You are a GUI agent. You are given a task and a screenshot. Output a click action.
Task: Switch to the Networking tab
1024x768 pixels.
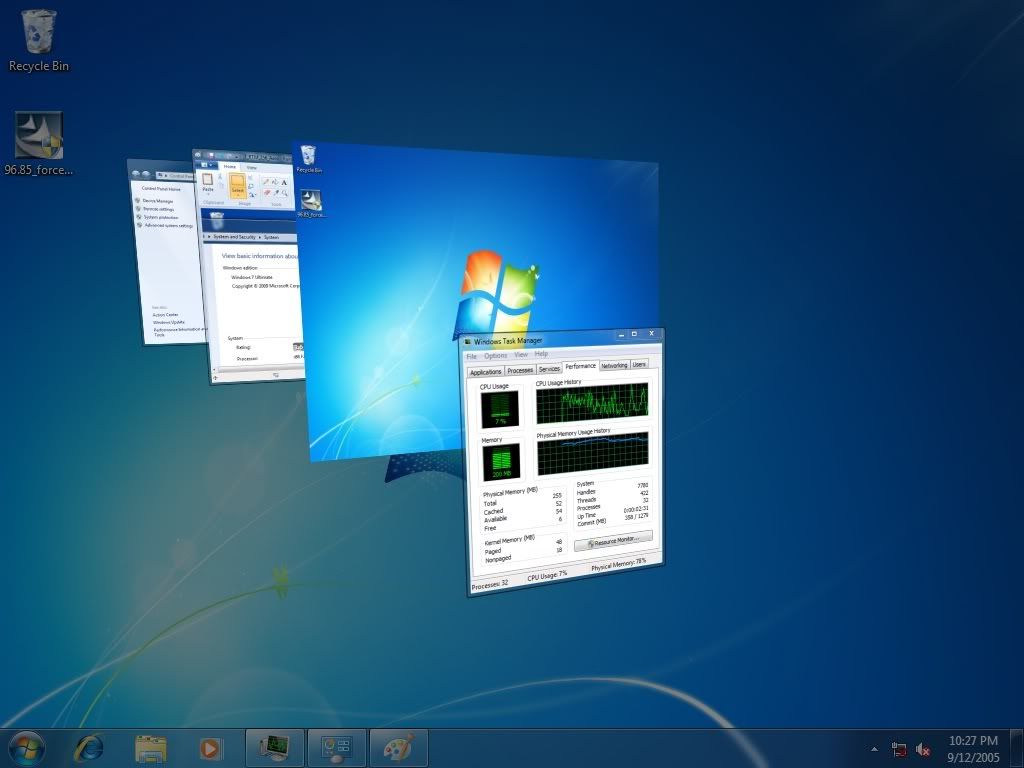pos(614,365)
